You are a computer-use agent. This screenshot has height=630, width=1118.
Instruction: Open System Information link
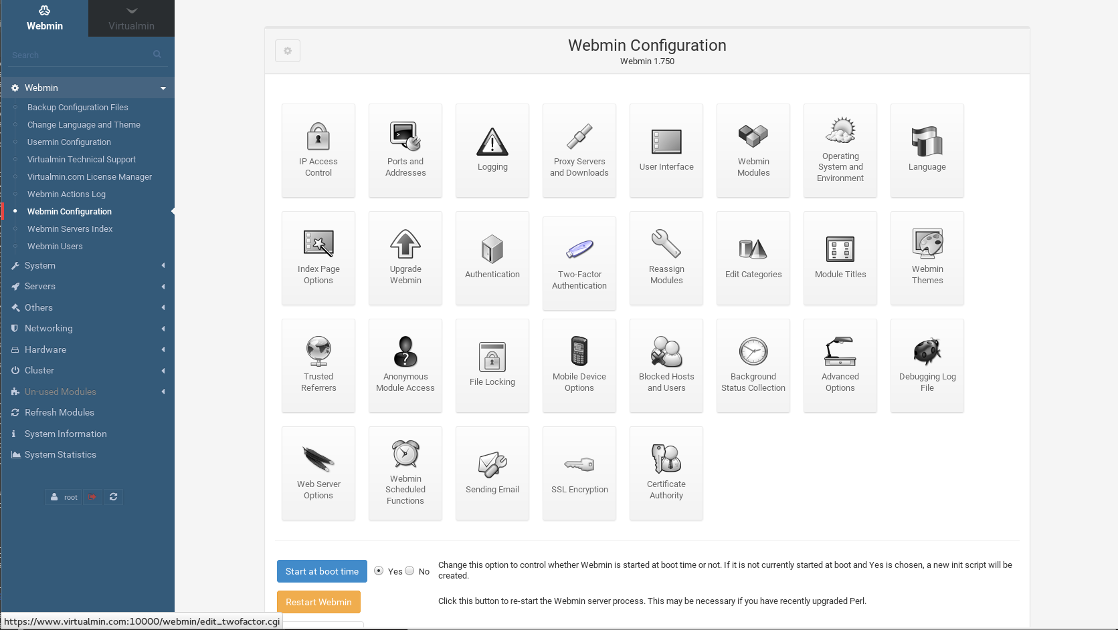pos(66,433)
